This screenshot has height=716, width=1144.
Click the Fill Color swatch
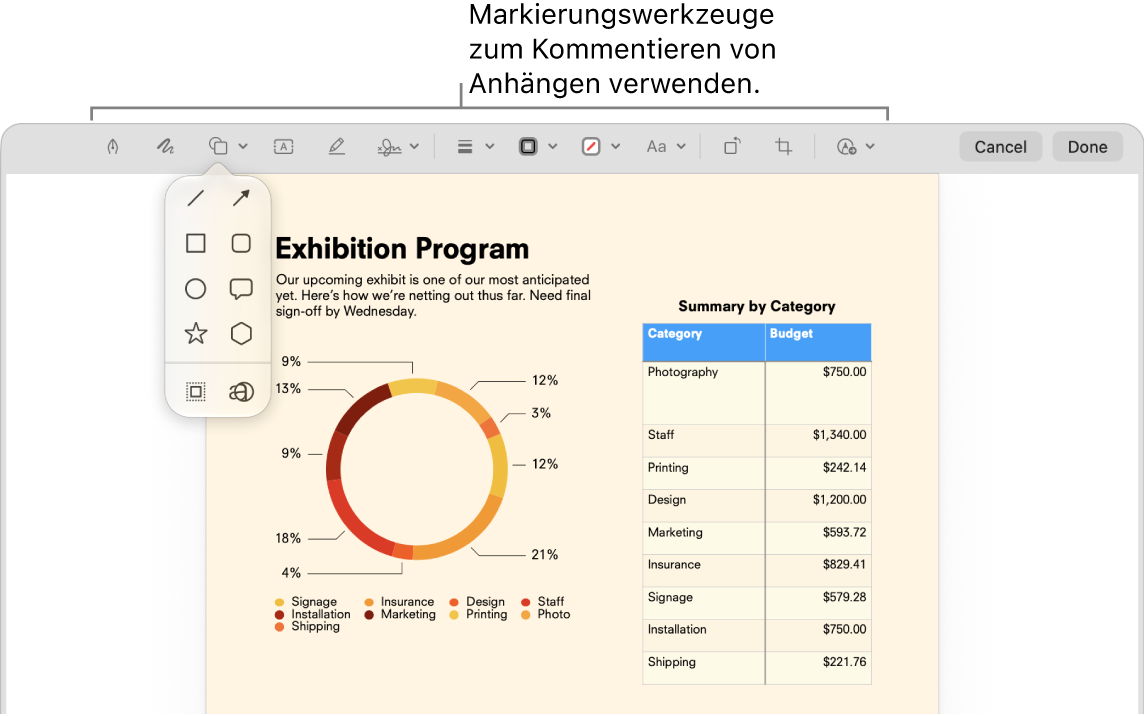click(591, 147)
